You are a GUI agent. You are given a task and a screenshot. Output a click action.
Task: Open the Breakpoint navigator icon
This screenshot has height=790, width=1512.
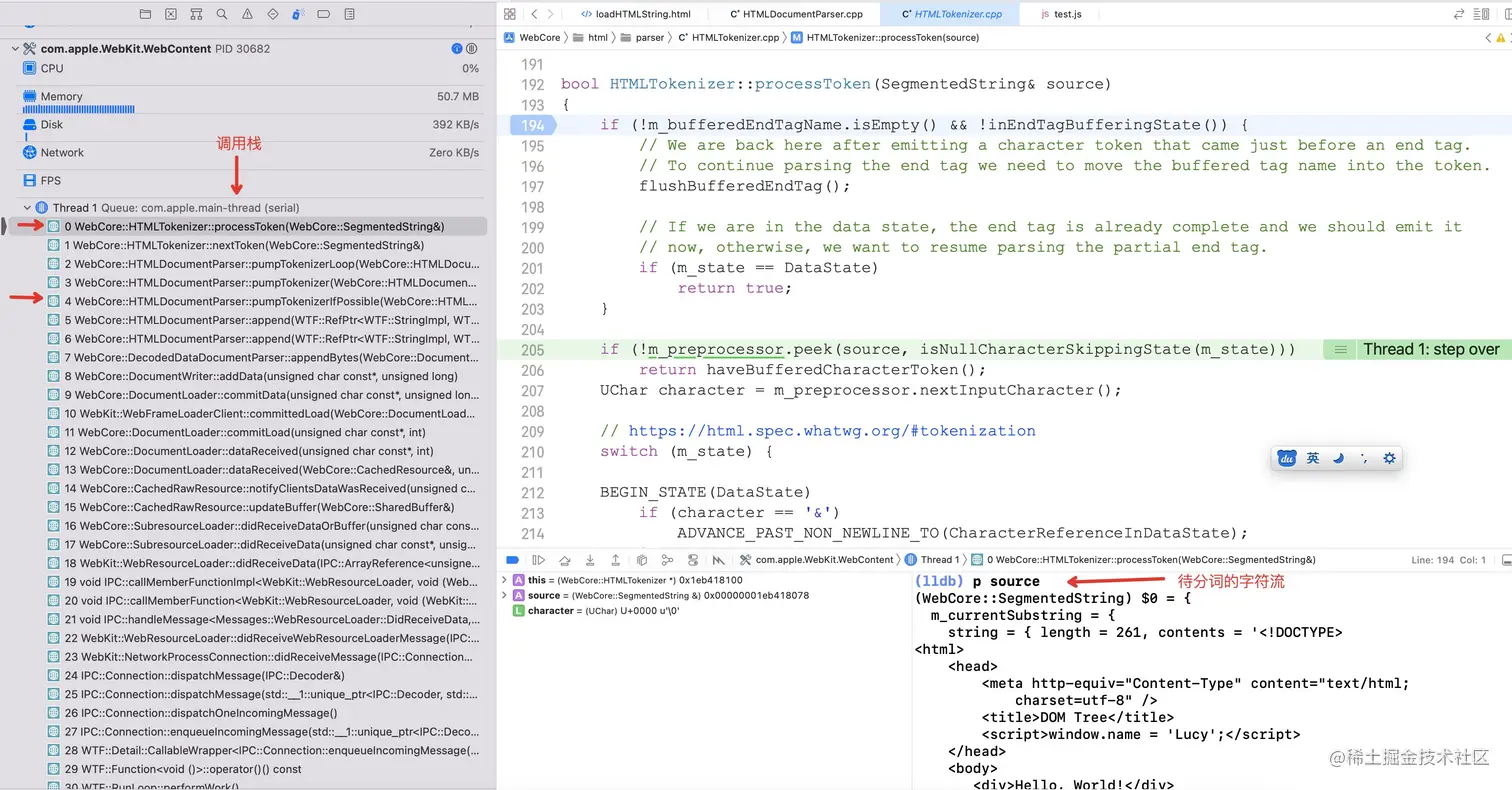click(323, 14)
